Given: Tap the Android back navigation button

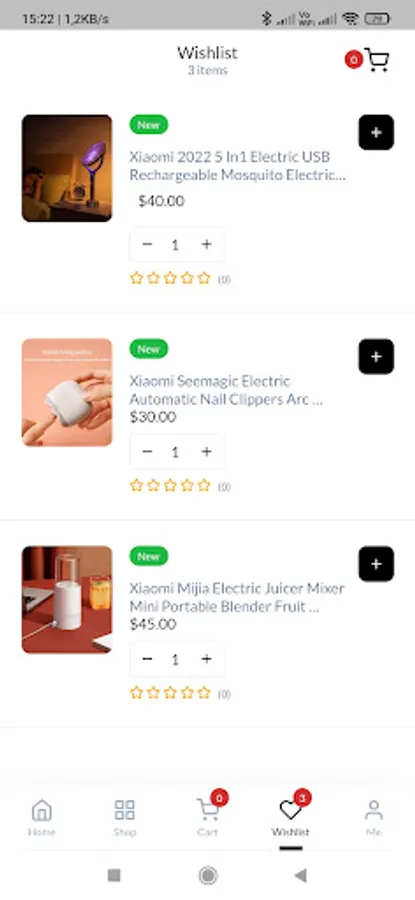Looking at the screenshot, I should [x=300, y=875].
